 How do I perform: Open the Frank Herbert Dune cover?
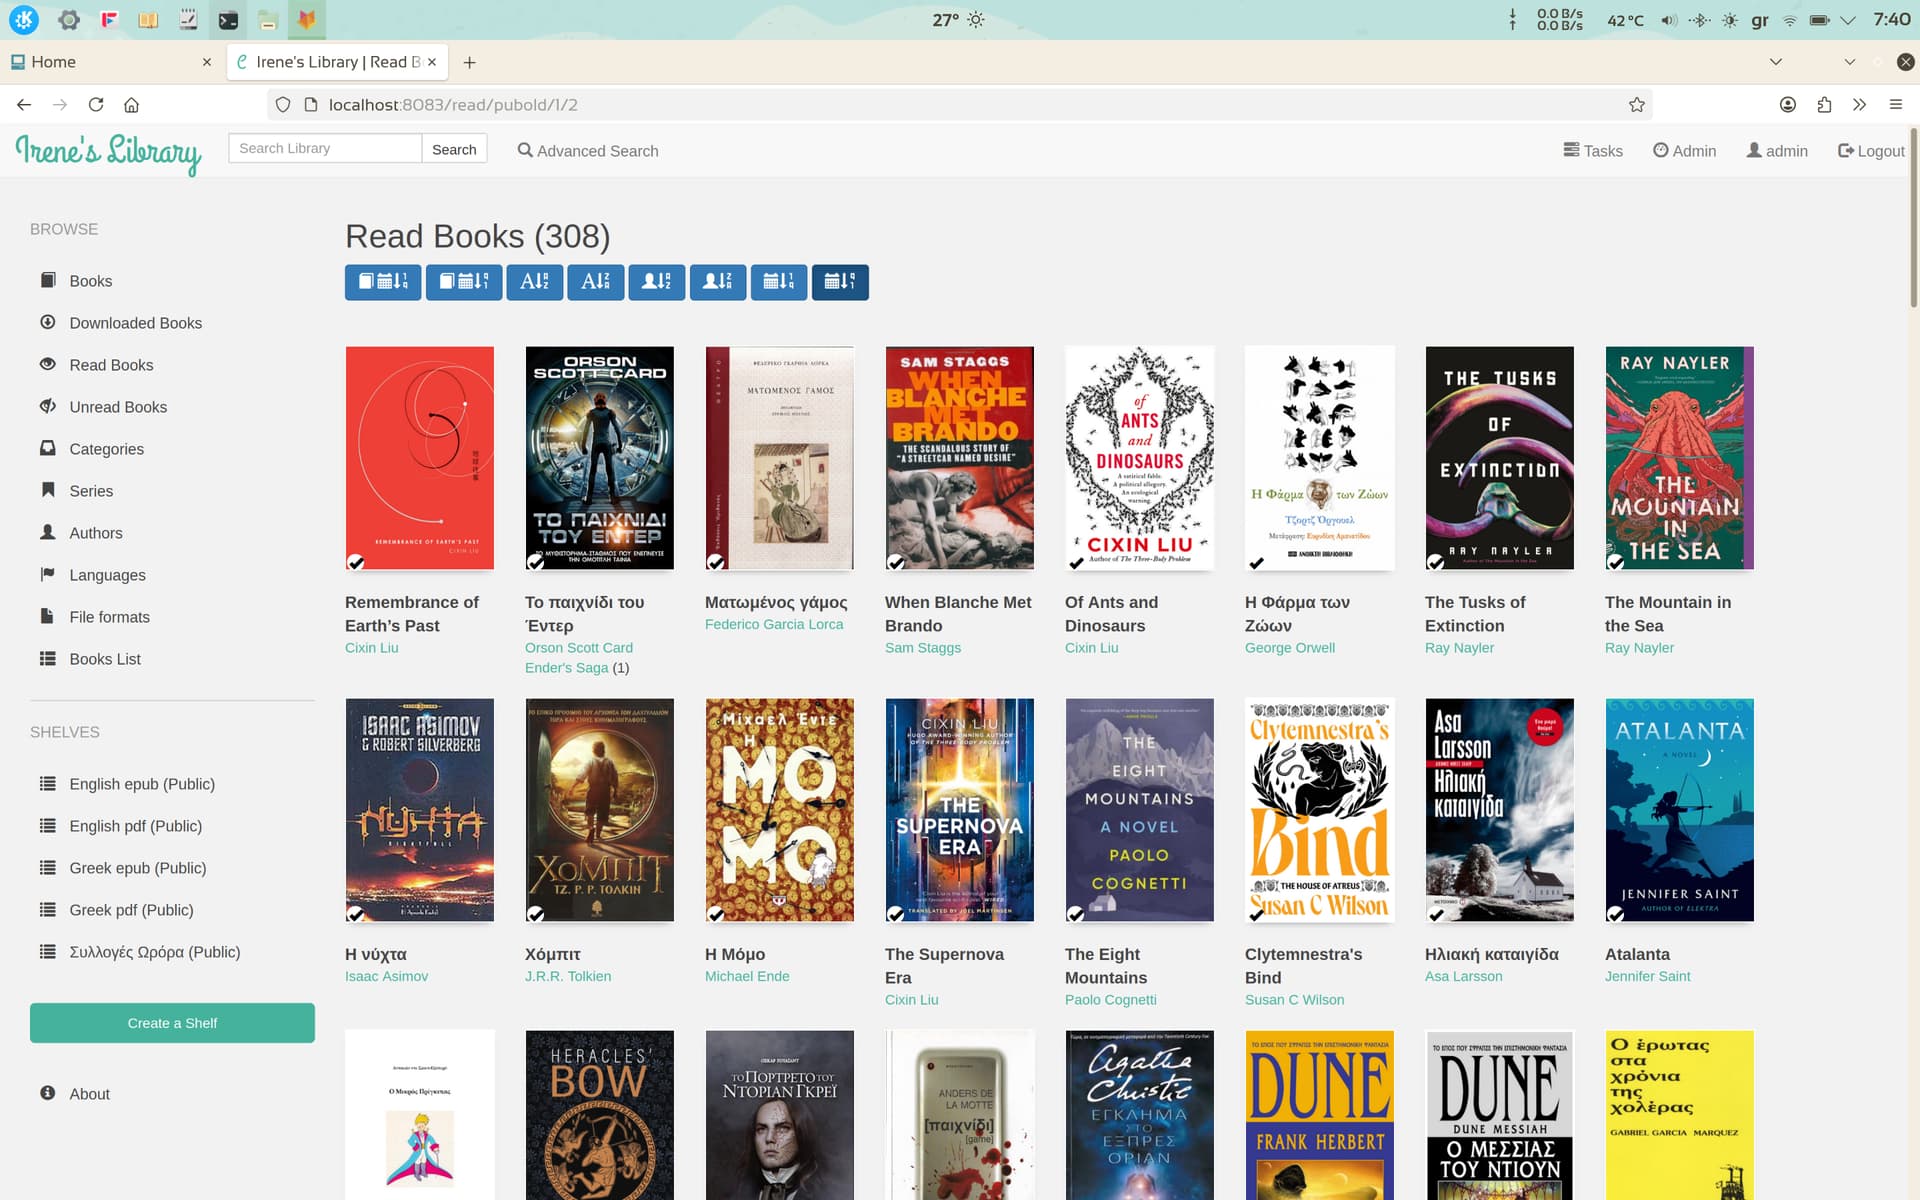(x=1320, y=1115)
